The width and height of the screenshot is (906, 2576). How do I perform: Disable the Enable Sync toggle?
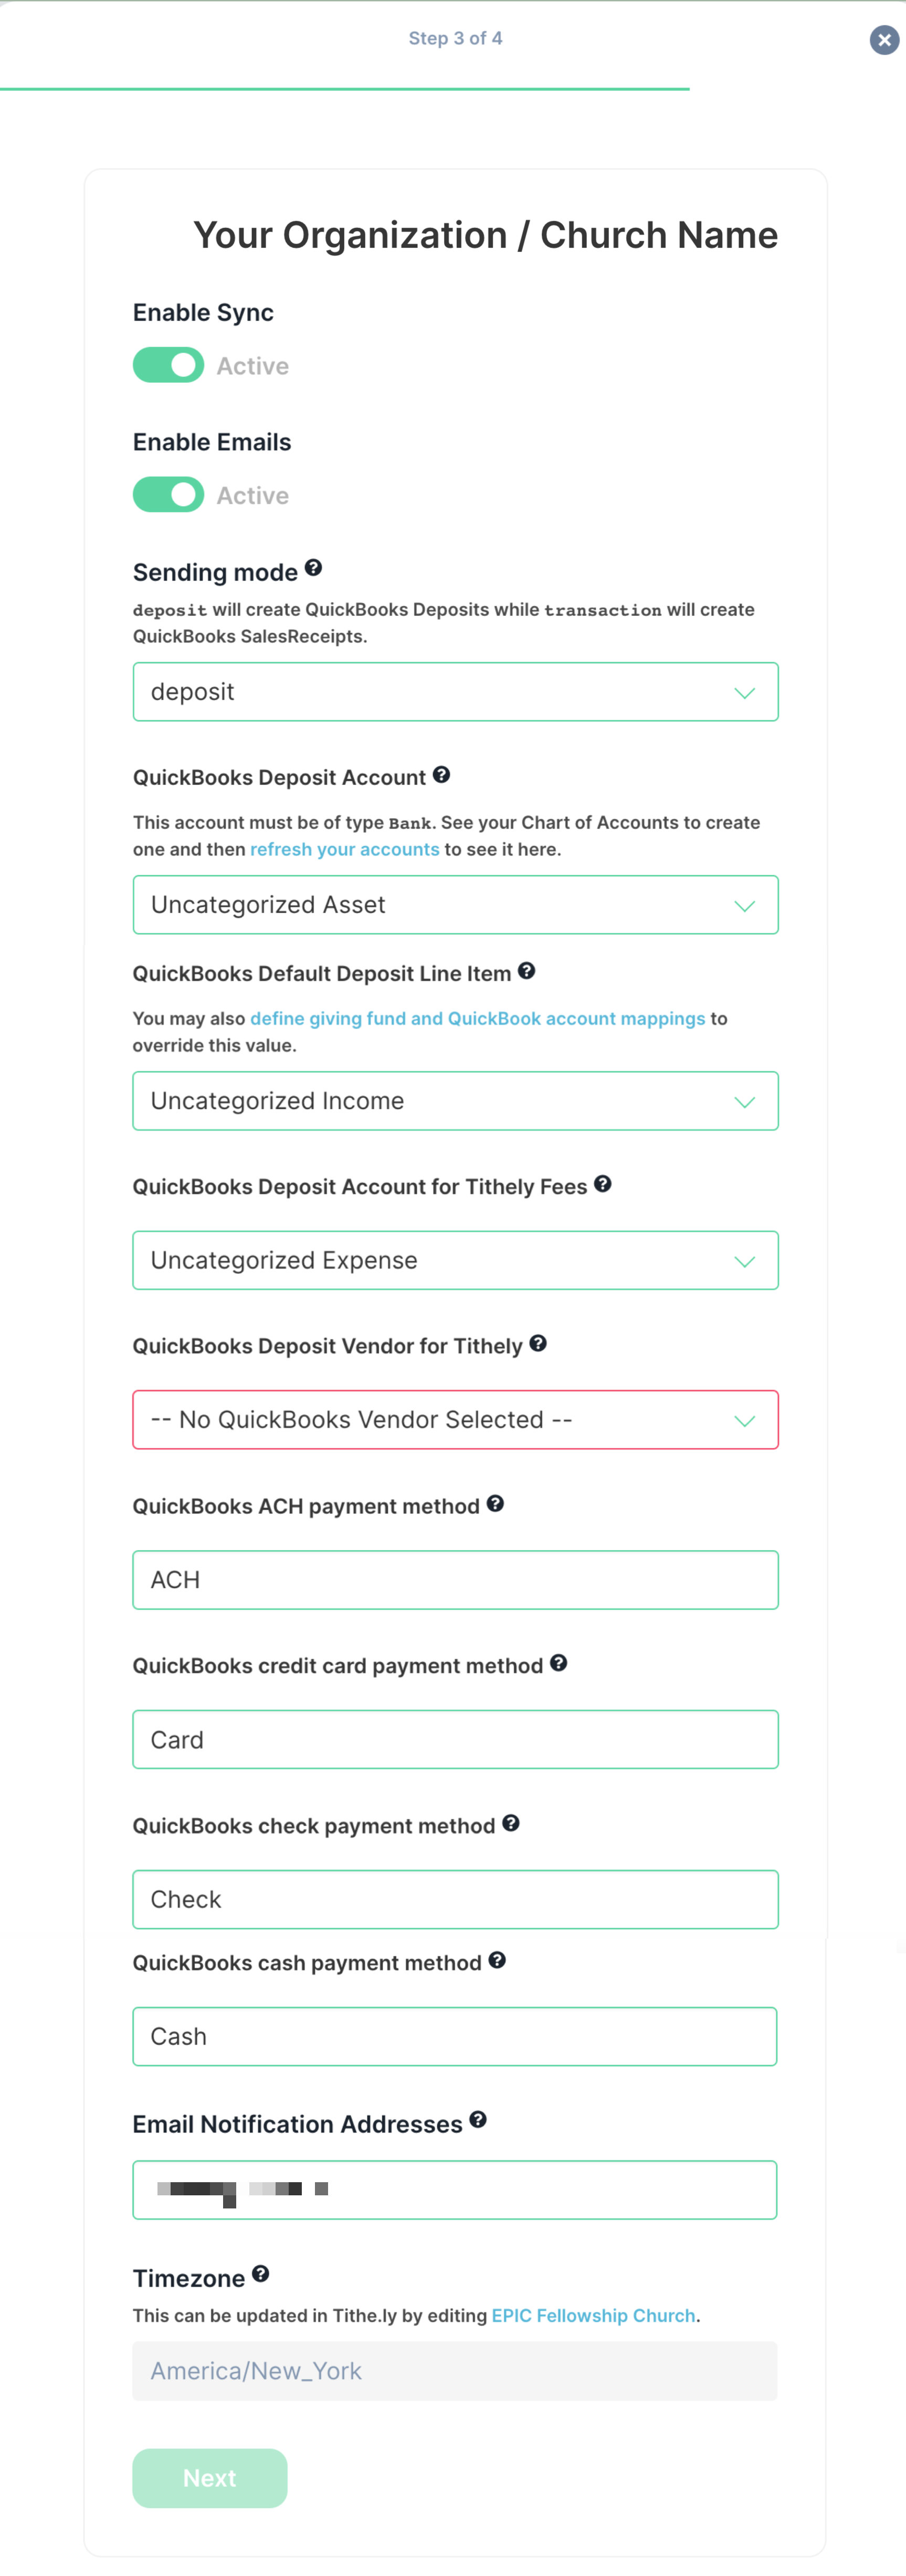[x=168, y=365]
